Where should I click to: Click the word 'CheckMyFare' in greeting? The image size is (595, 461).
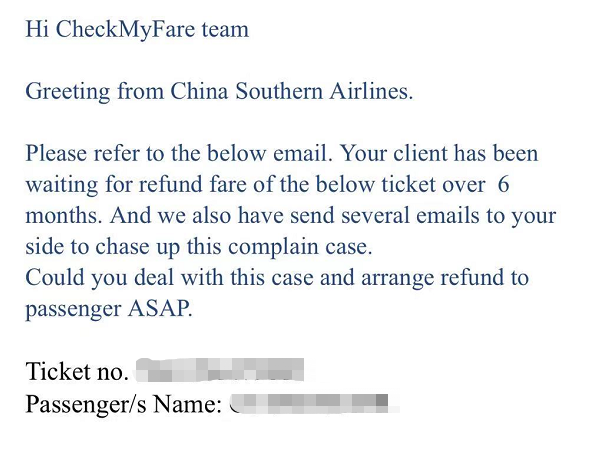(125, 29)
